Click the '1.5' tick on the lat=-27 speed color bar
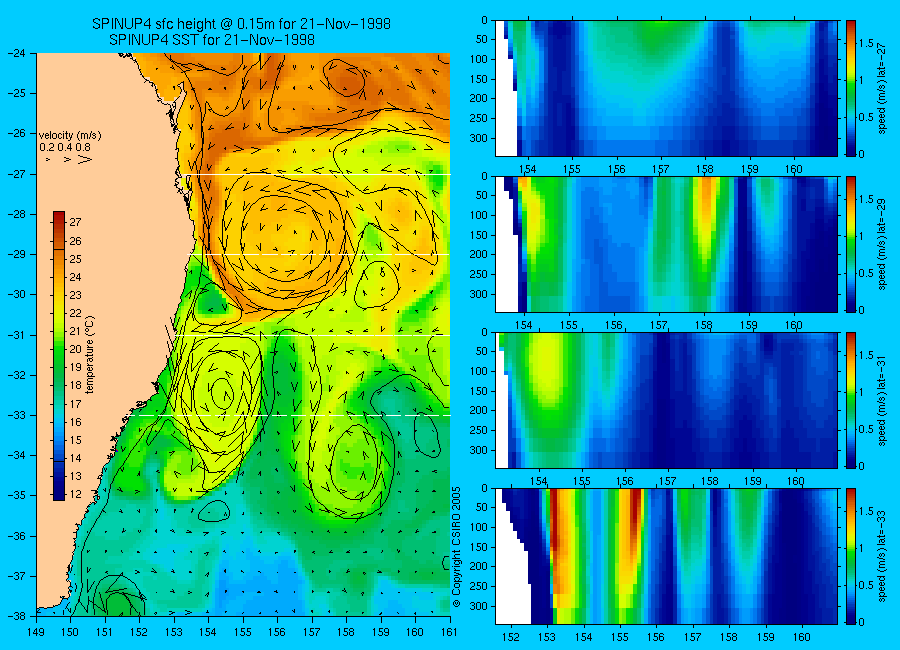The width and height of the screenshot is (900, 650). [867, 44]
